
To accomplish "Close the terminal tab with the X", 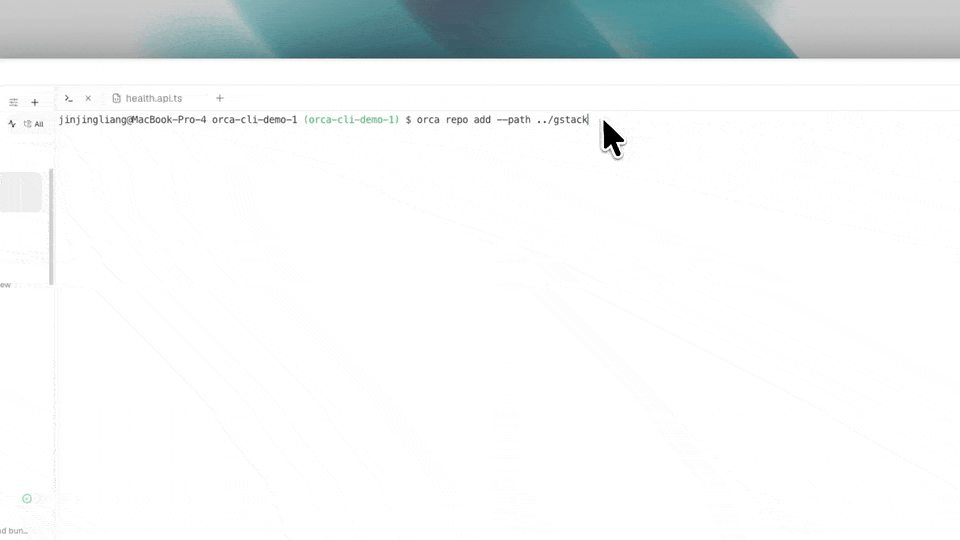I will (x=88, y=98).
